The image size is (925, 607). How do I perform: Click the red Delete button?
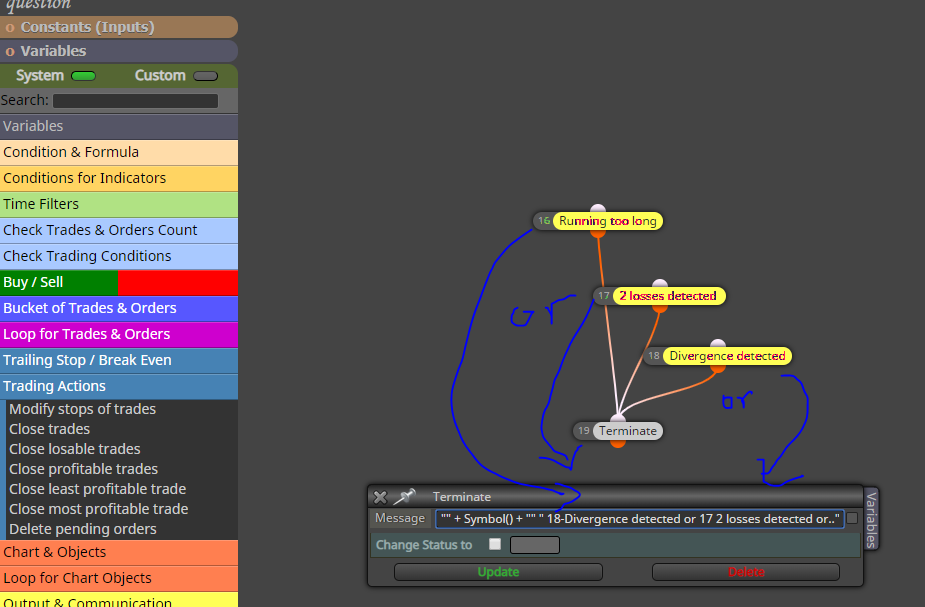pyautogui.click(x=746, y=572)
